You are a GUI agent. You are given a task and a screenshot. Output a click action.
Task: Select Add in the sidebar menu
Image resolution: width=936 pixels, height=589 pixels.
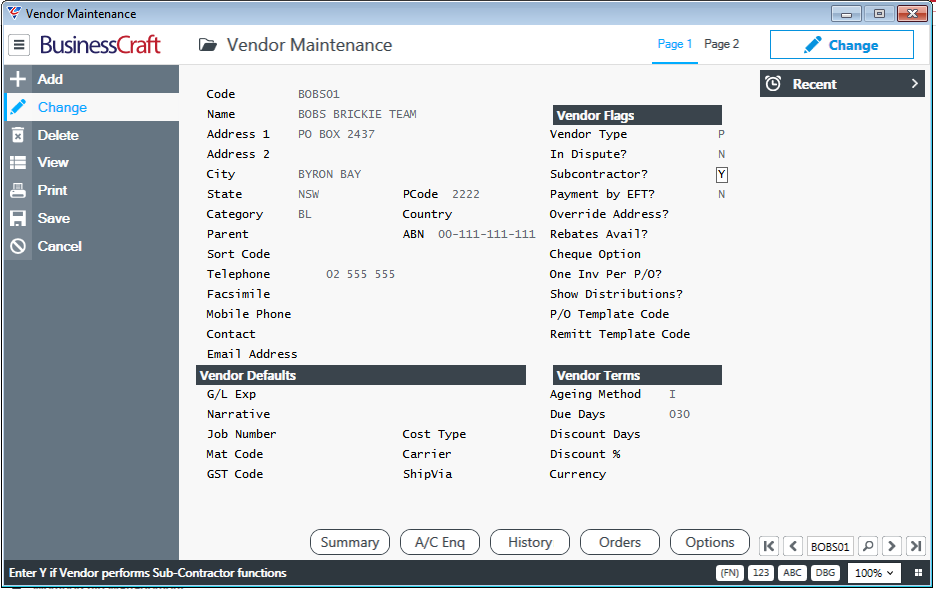[x=92, y=79]
